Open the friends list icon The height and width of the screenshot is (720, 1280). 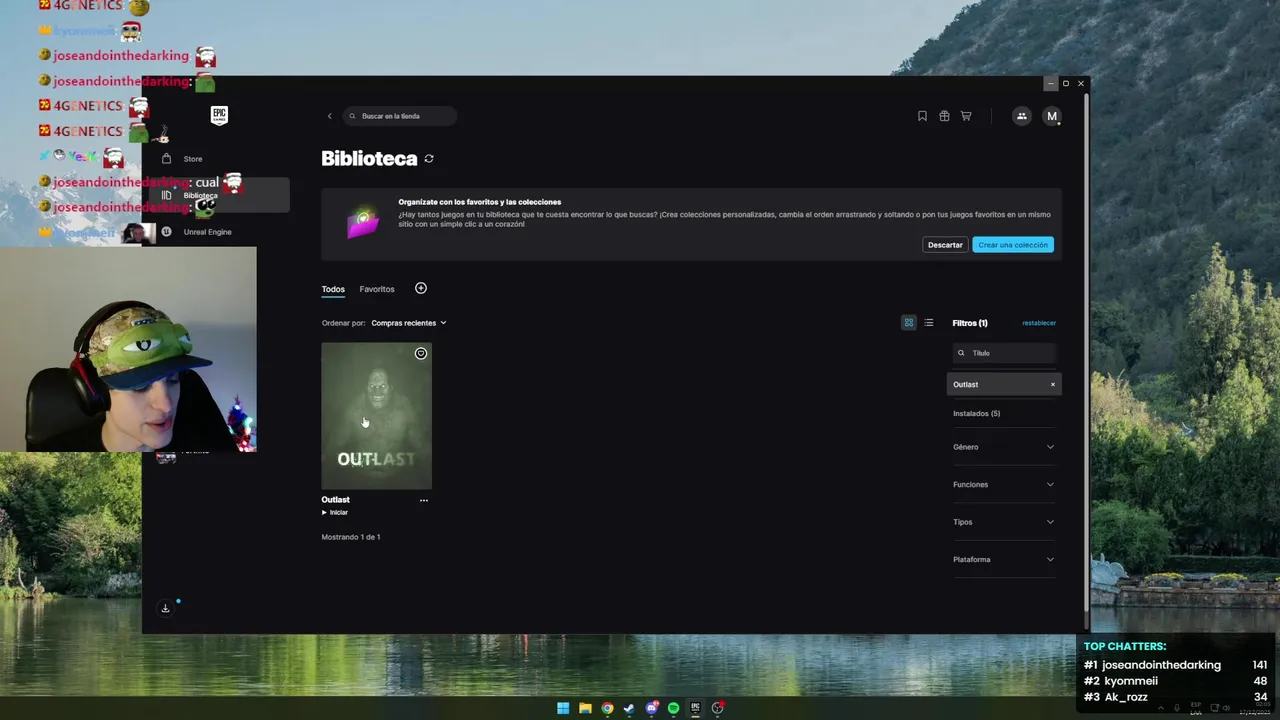tap(1021, 116)
